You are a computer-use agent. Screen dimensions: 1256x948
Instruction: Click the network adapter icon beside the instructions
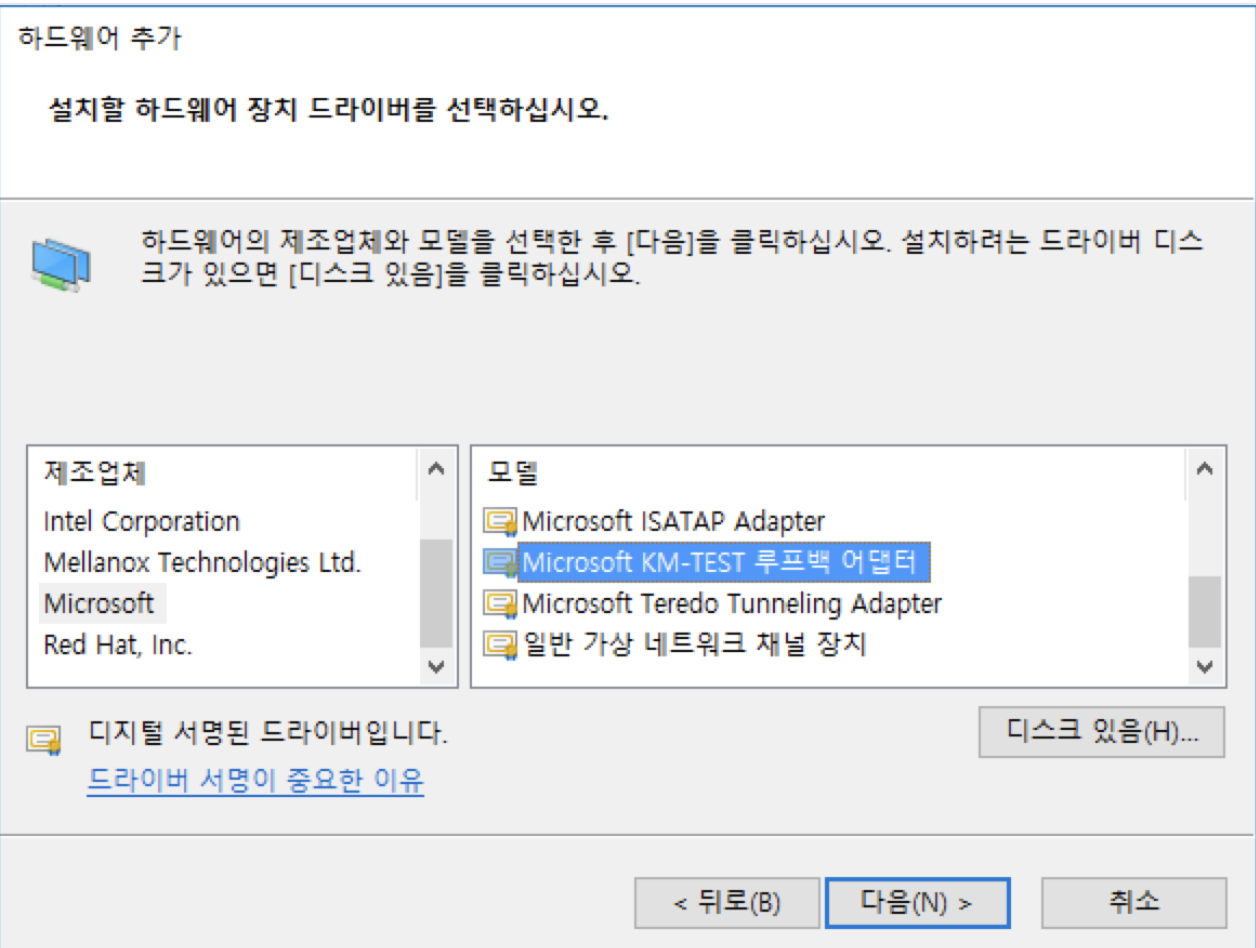[61, 265]
